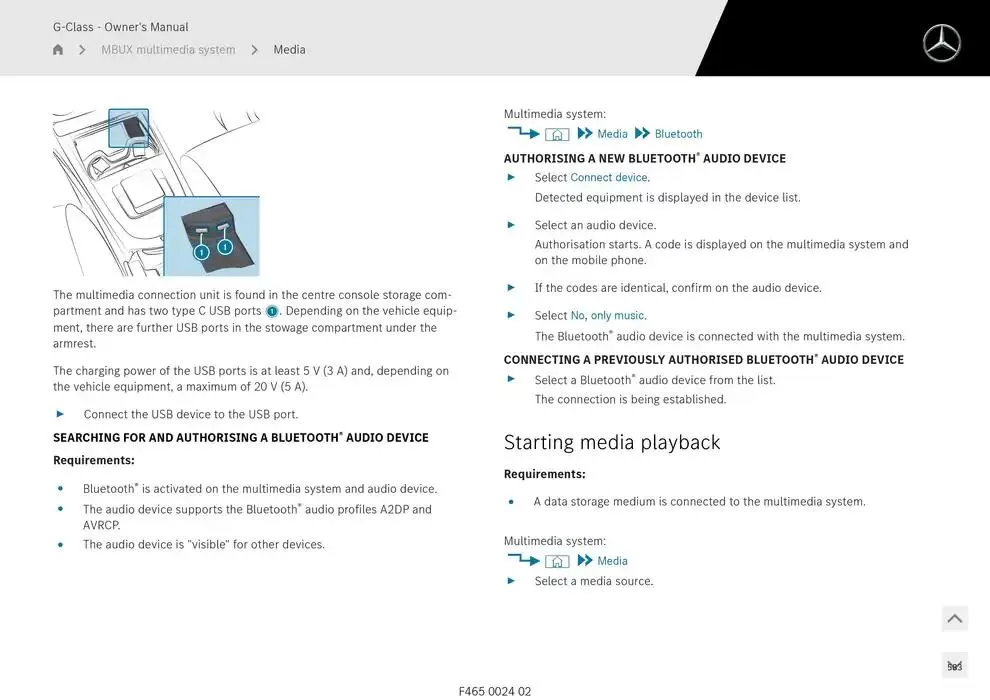Click the double-arrow icon before Bluetooth
990x700 pixels.
[642, 134]
